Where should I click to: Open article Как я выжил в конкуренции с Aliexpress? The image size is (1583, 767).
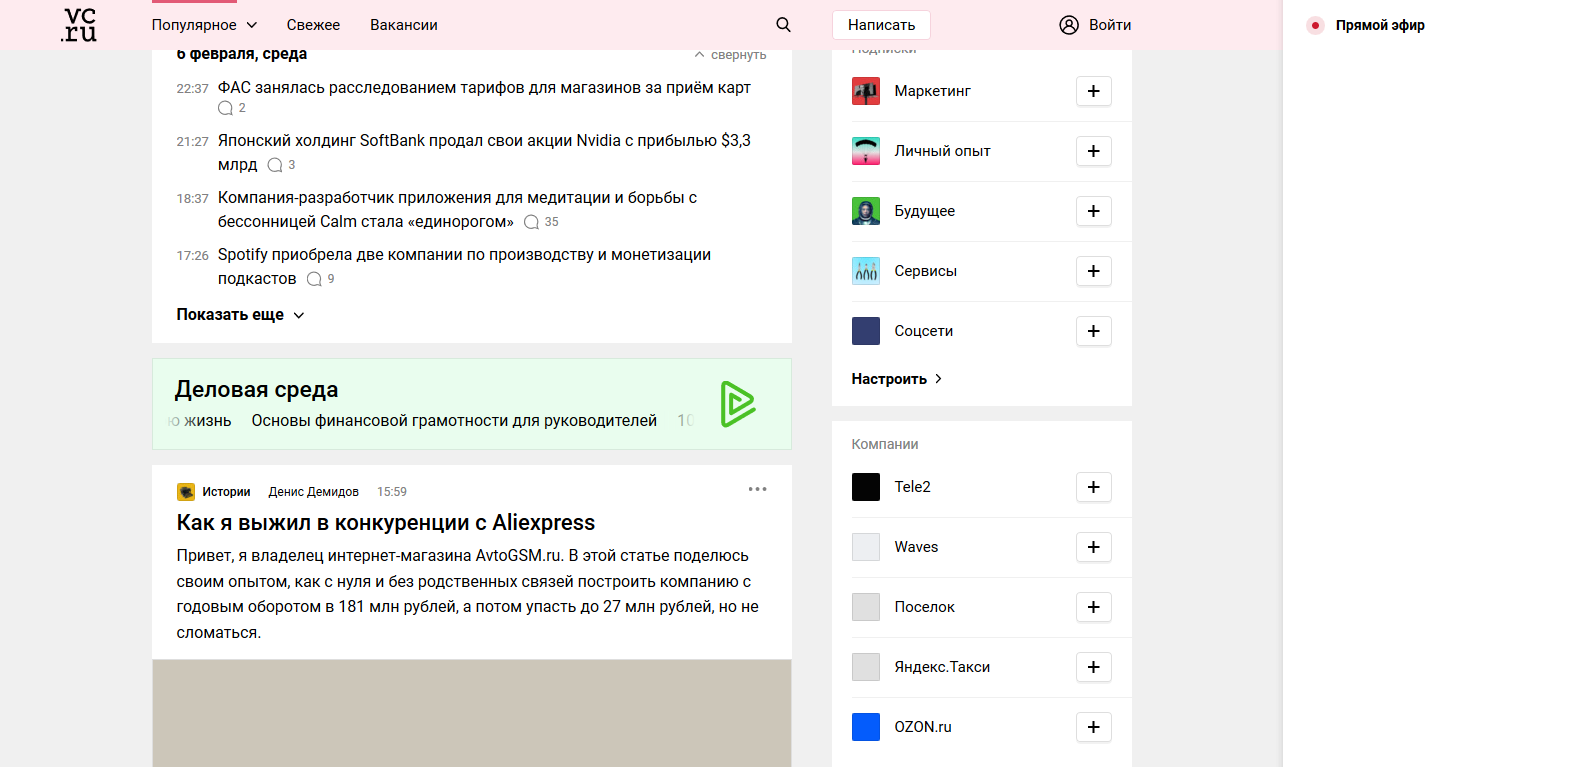[x=386, y=523]
